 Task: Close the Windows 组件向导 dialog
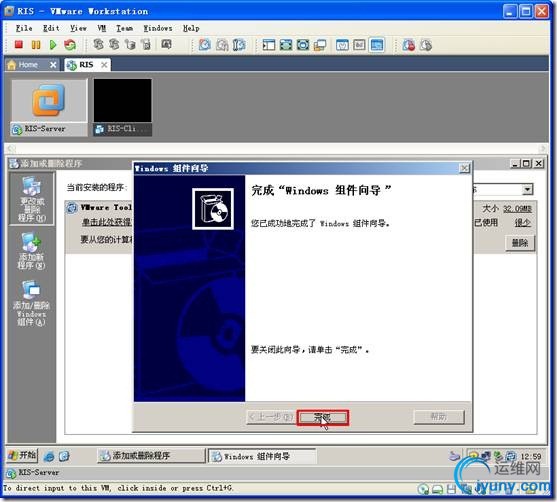click(x=464, y=168)
